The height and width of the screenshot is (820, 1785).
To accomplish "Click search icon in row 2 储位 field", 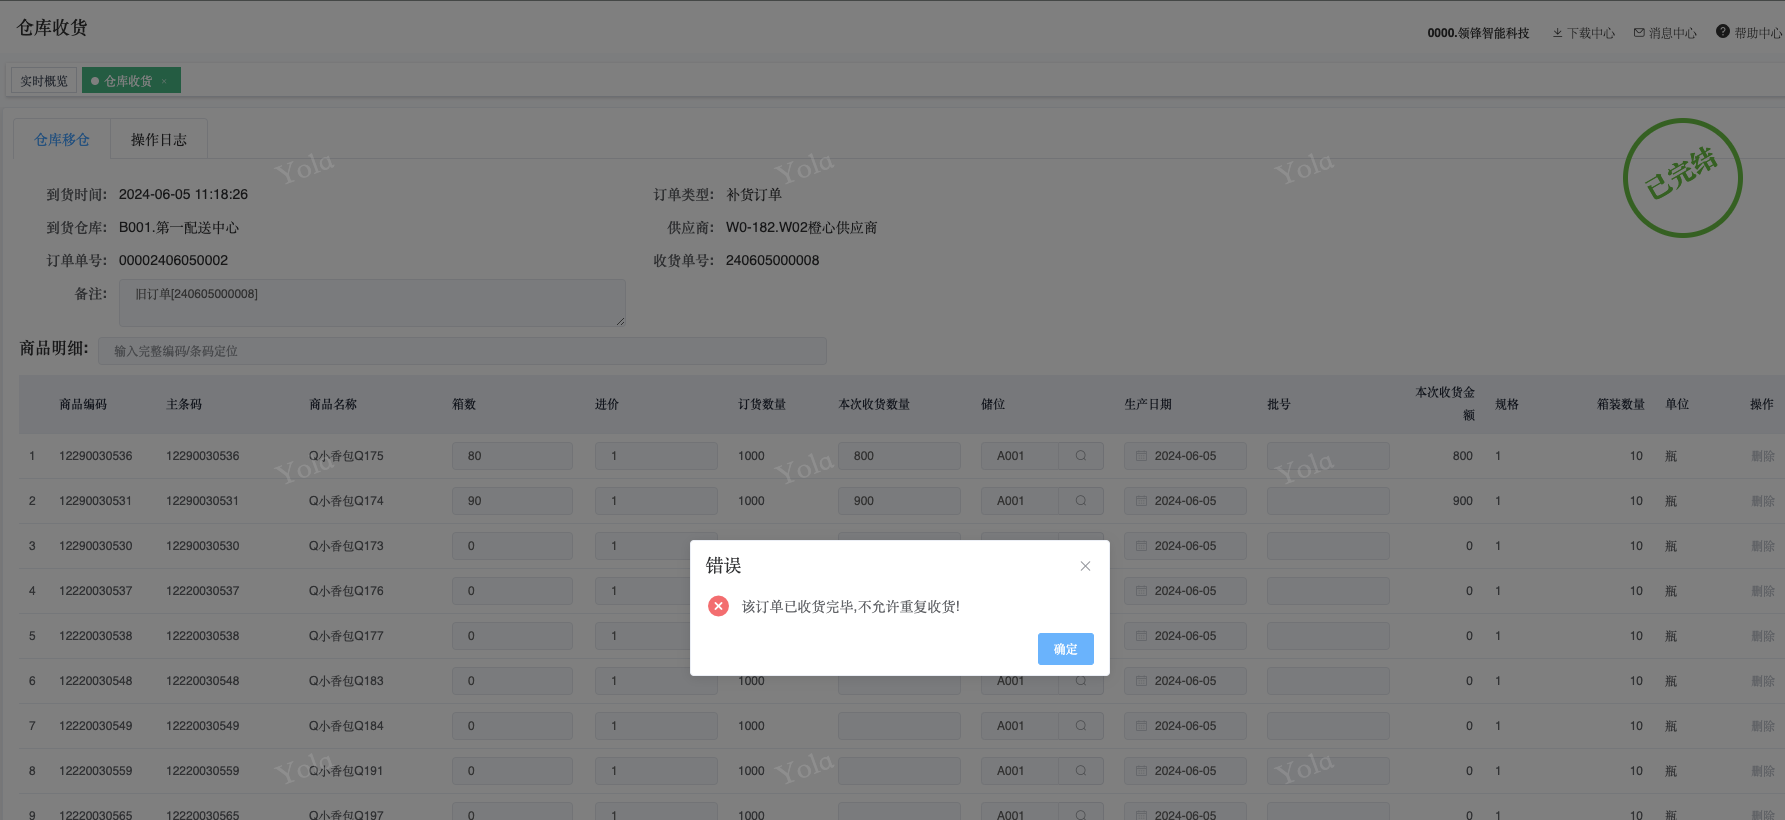I will (1081, 501).
